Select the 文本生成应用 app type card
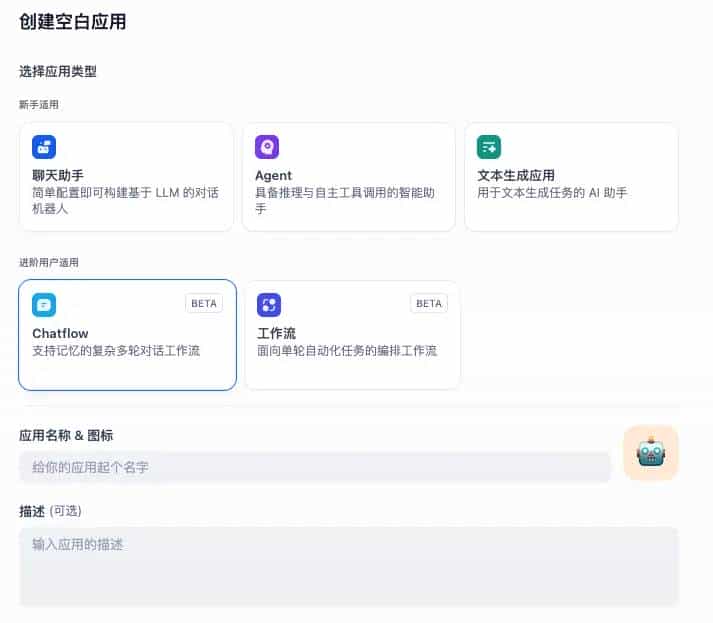The image size is (713, 623). click(572, 177)
